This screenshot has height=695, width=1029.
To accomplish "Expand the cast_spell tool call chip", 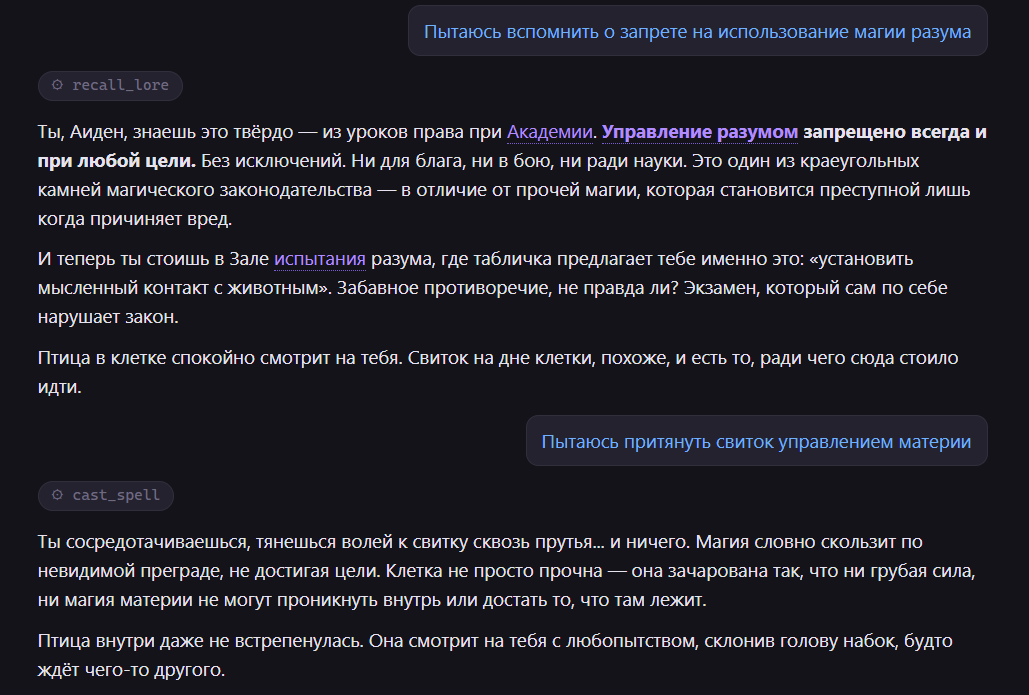I will pyautogui.click(x=106, y=495).
